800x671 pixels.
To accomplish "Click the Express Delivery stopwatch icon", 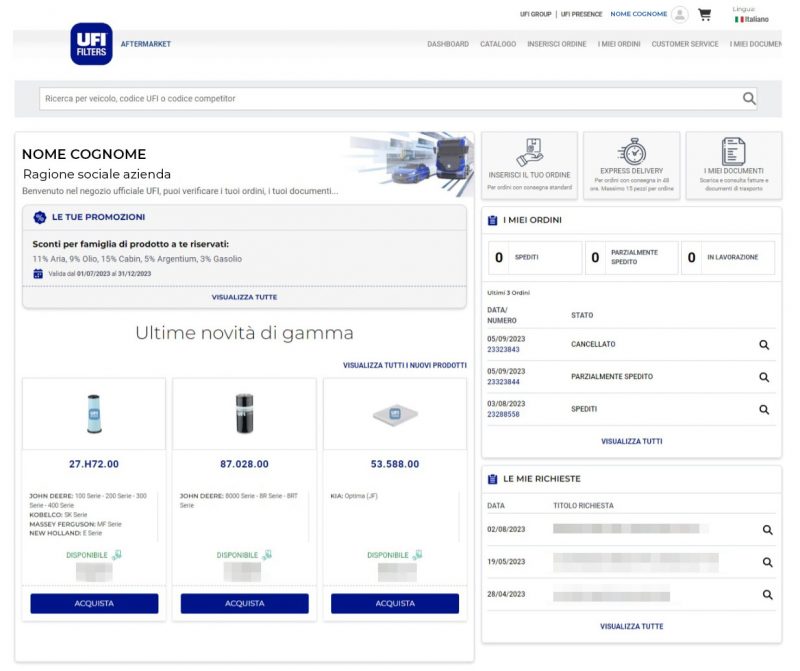I will click(x=632, y=151).
